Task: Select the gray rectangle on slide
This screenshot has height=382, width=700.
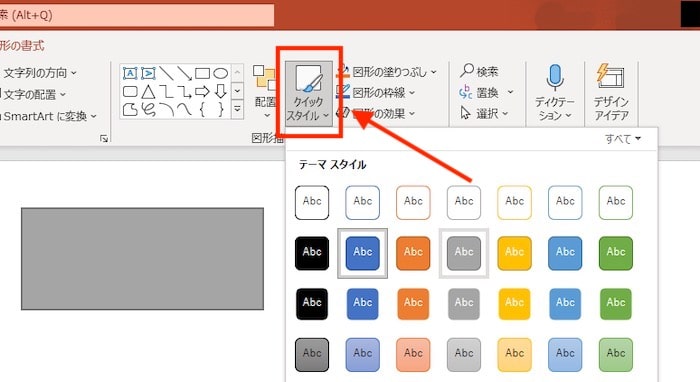Action: coord(142,259)
